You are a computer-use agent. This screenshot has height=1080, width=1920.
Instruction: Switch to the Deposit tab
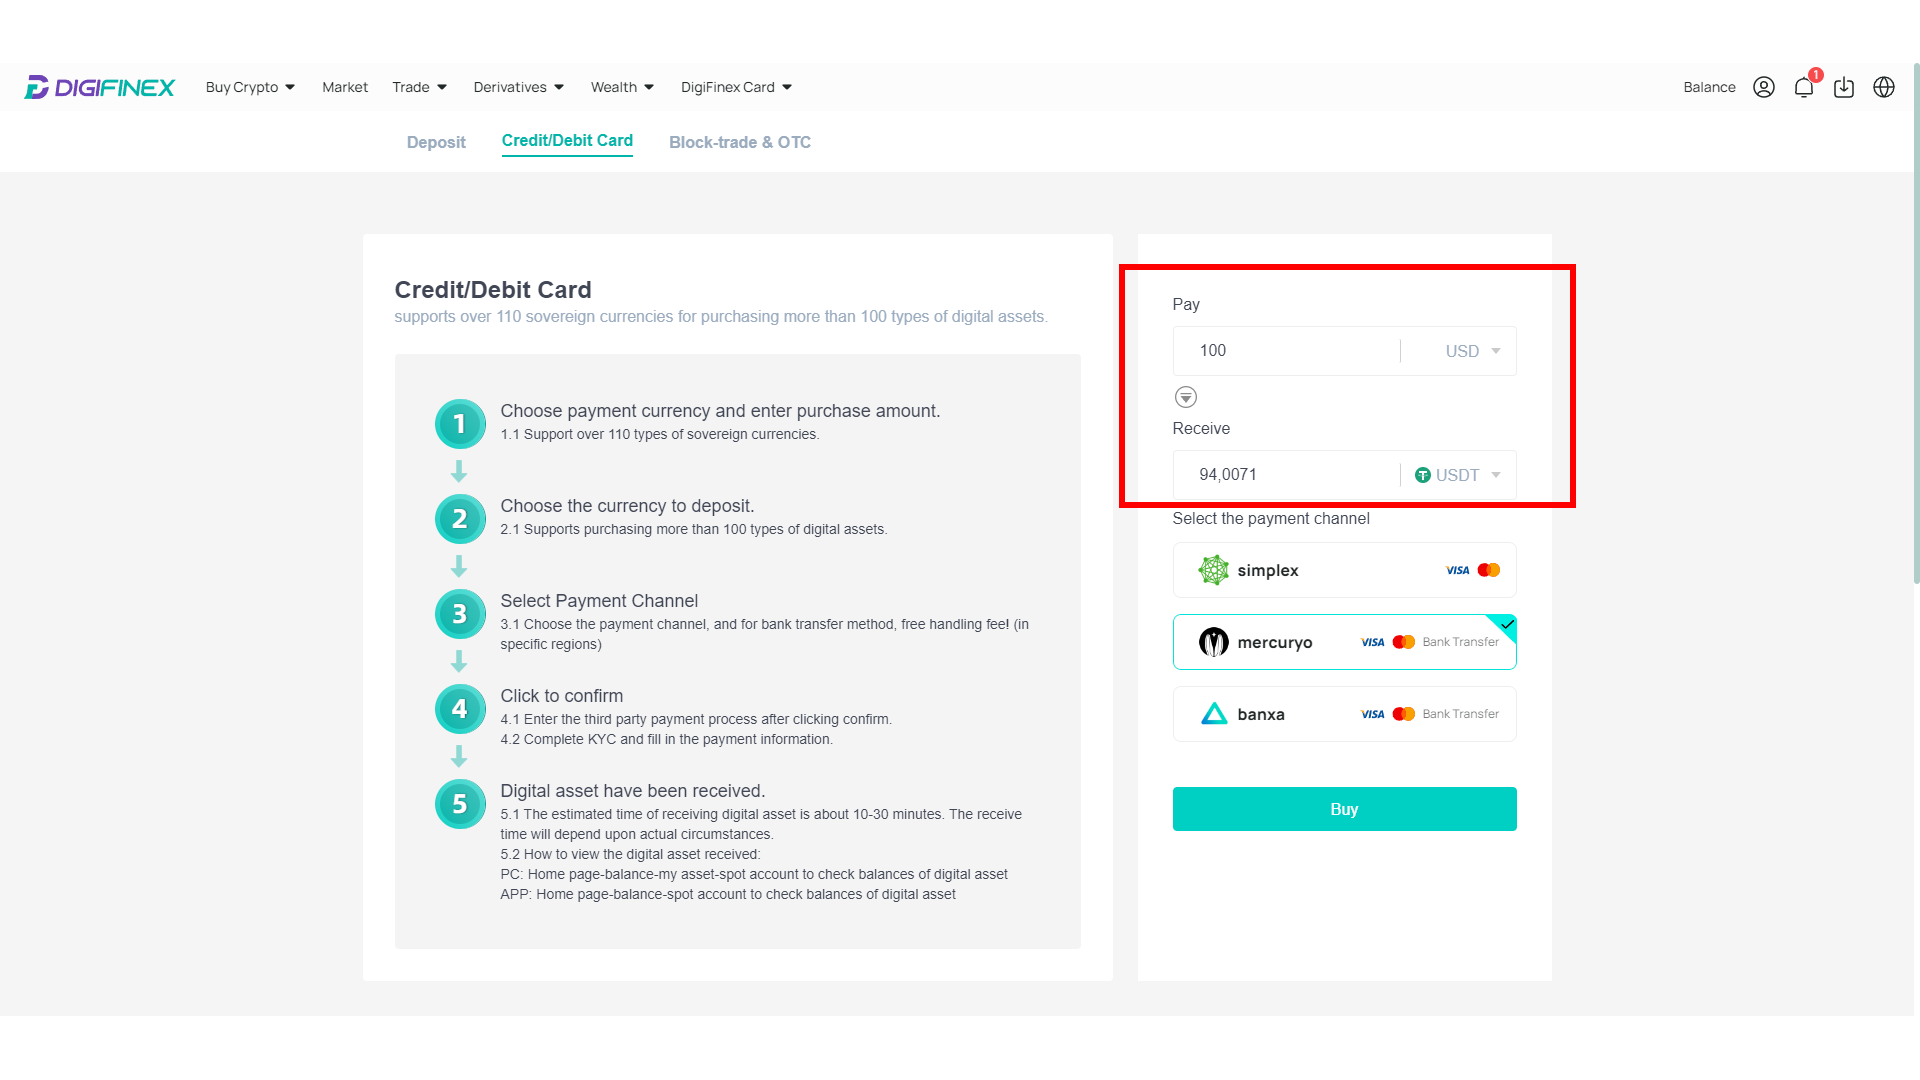[436, 142]
